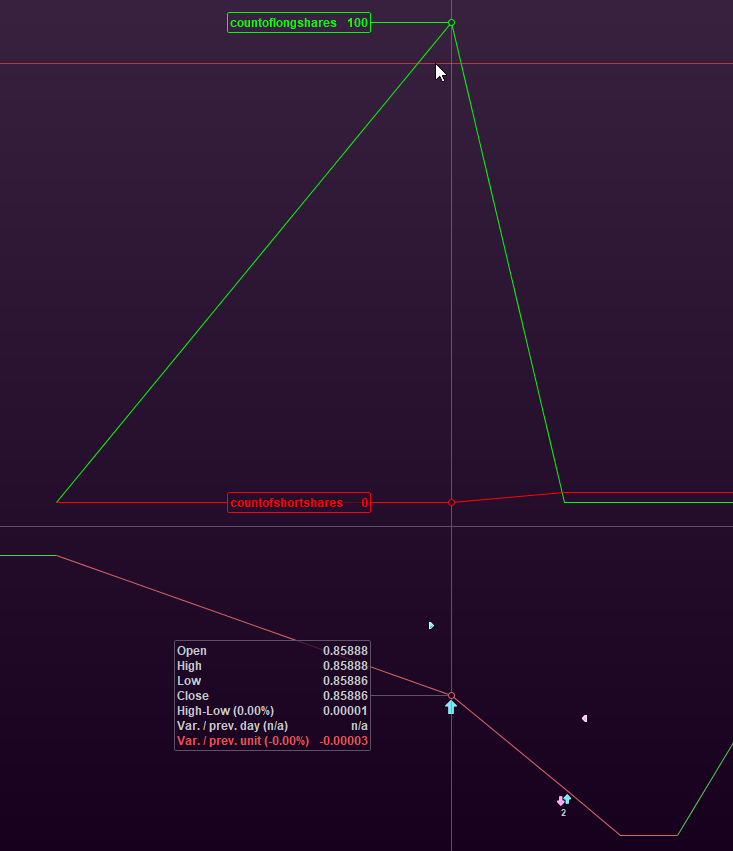Click the order count 2 under the arrows
Viewport: 733px width, 851px height.
click(x=563, y=812)
